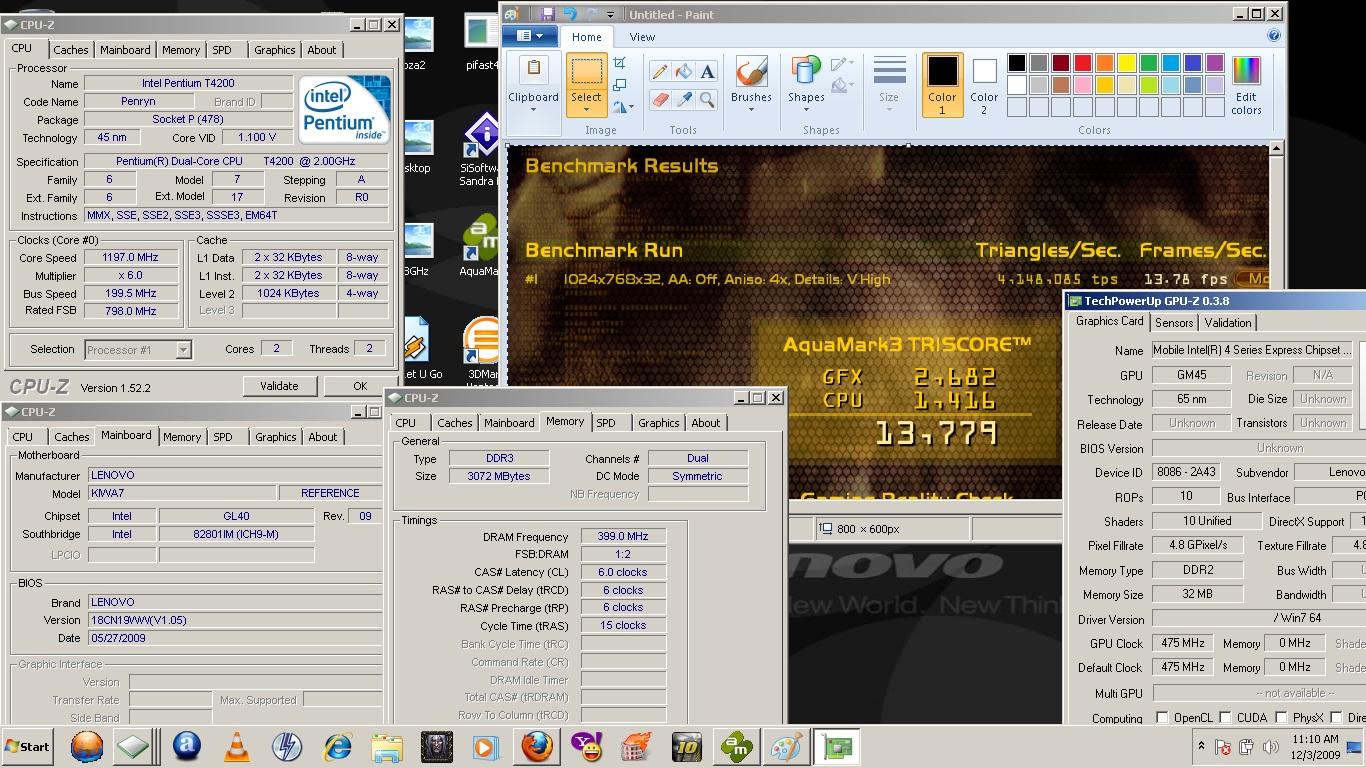Select the Color 1 foreground button
Image resolution: width=1366 pixels, height=768 pixels.
pyautogui.click(x=942, y=85)
